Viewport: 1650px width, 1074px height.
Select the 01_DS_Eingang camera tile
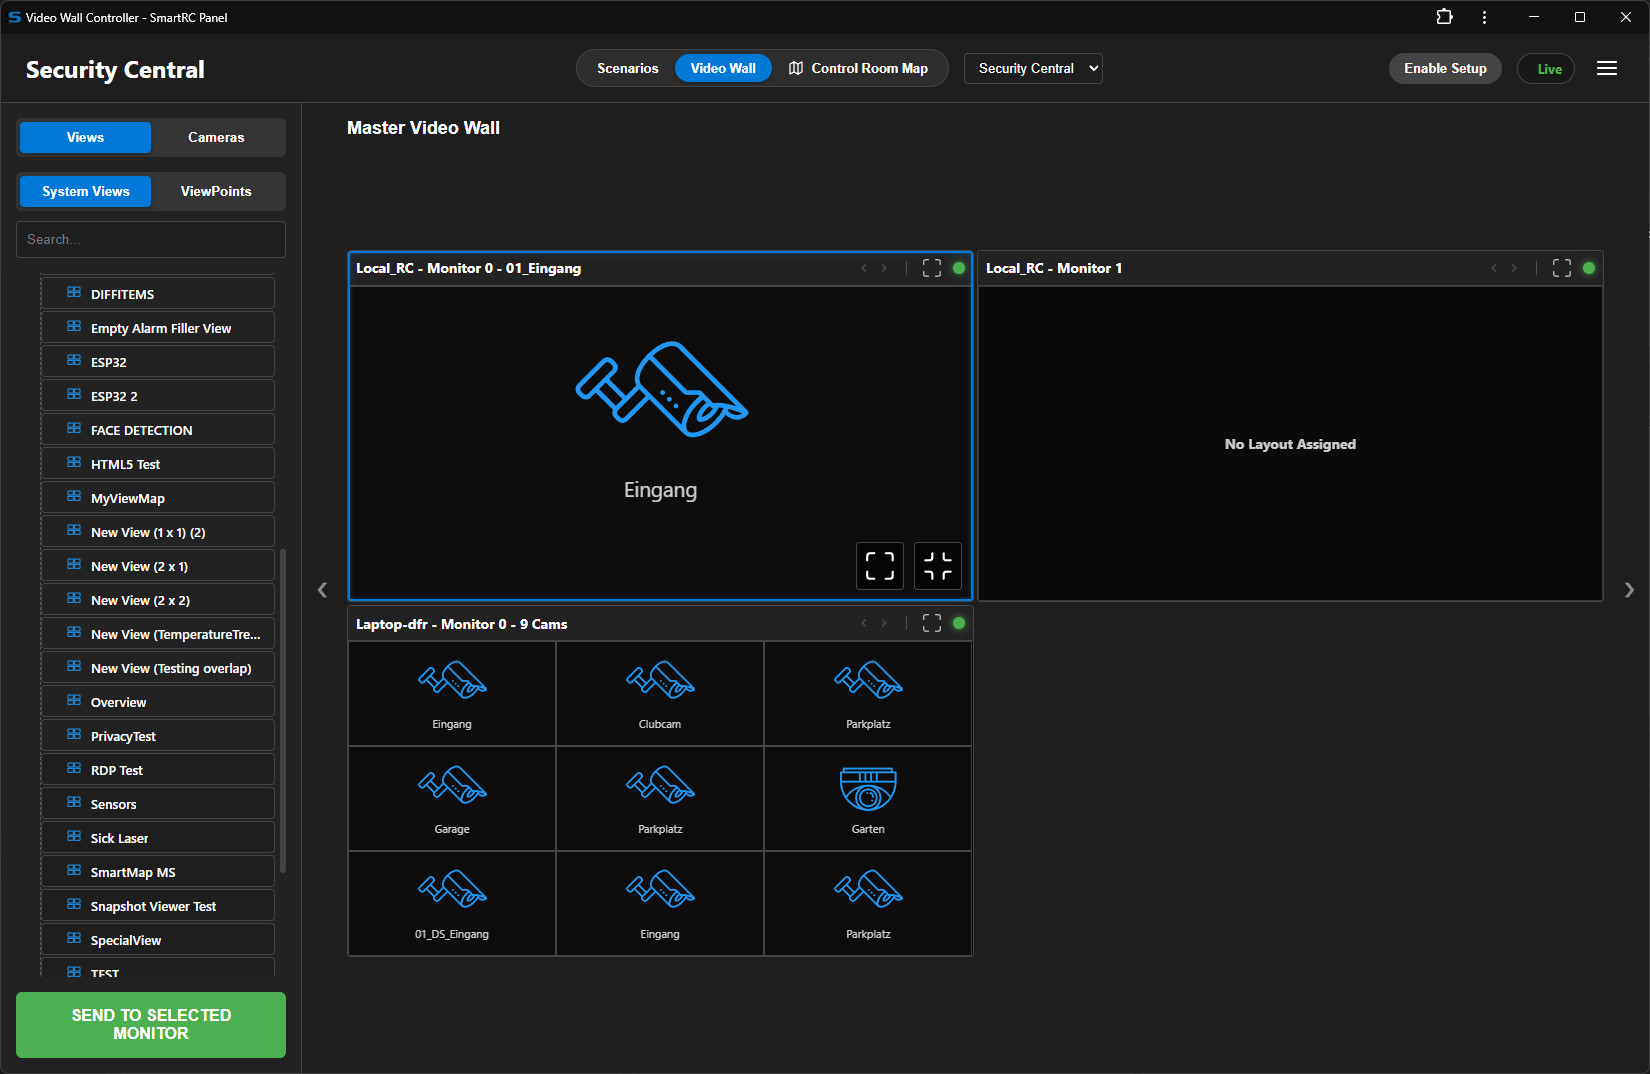pyautogui.click(x=452, y=904)
